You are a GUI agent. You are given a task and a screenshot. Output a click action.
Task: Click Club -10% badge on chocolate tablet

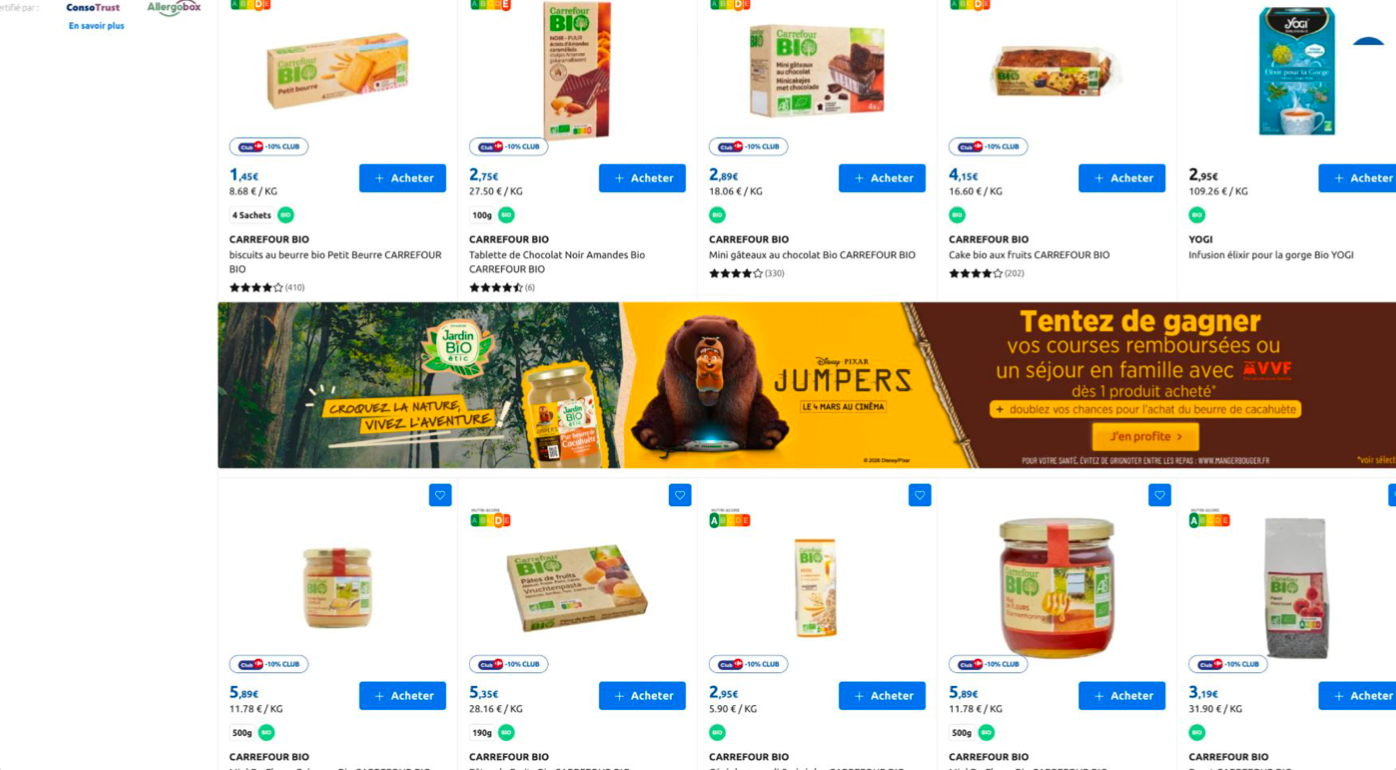pos(508,147)
